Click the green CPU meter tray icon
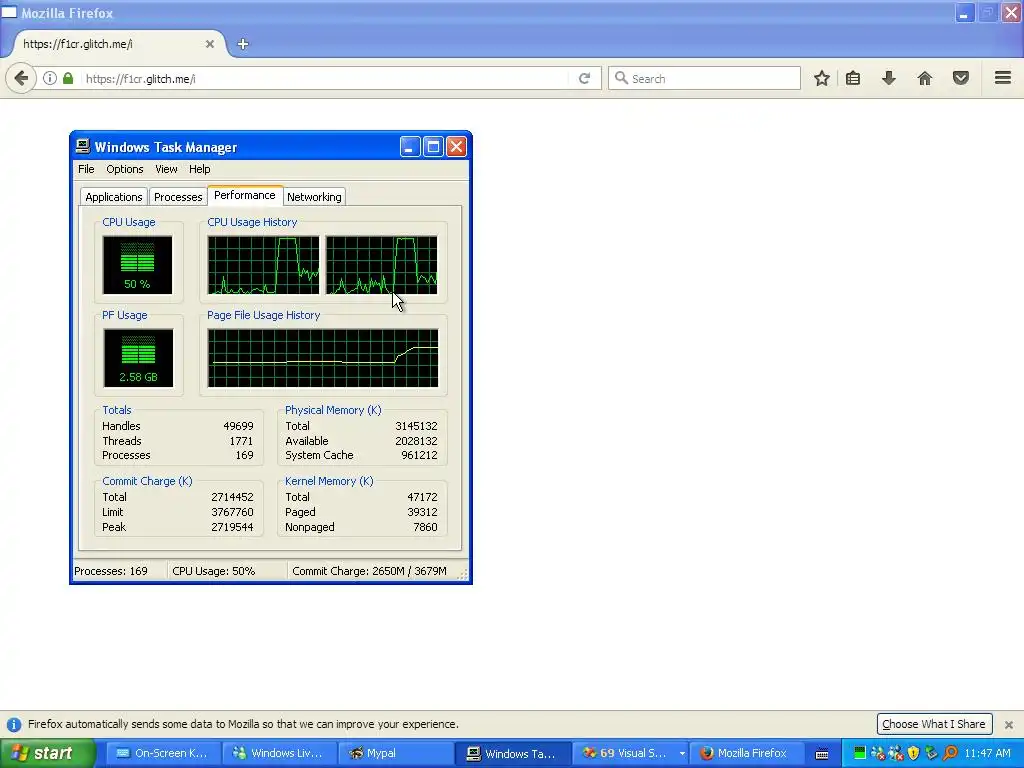1024x768 pixels. tap(859, 753)
